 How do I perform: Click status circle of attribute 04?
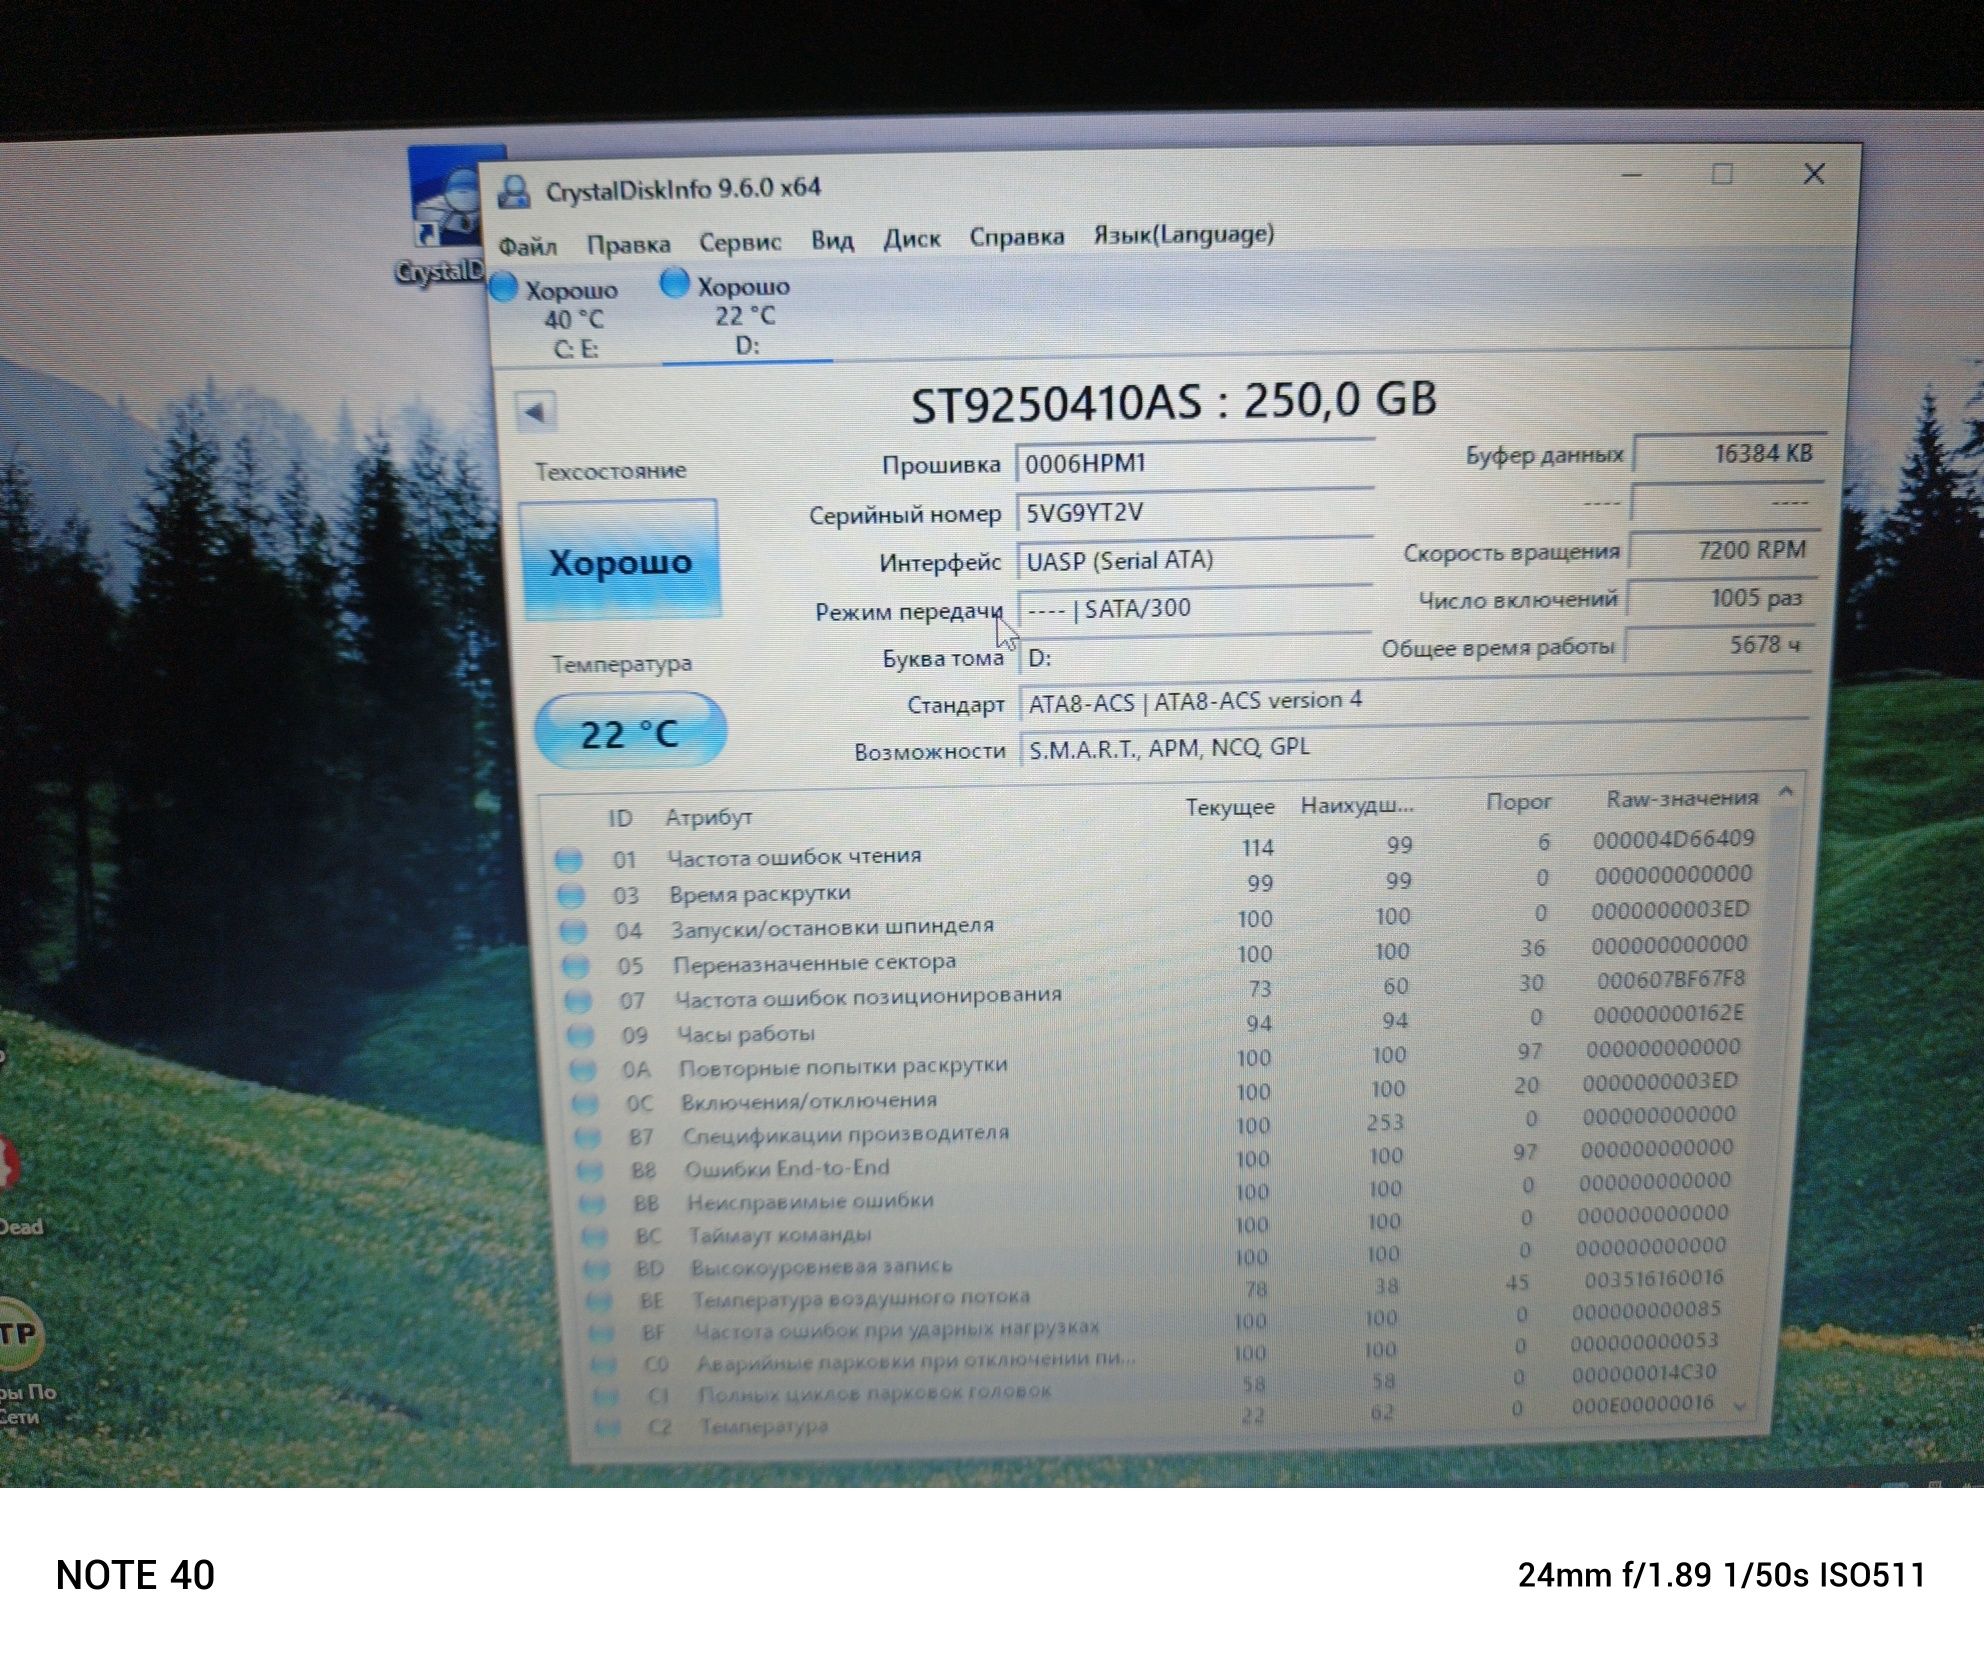[x=573, y=931]
